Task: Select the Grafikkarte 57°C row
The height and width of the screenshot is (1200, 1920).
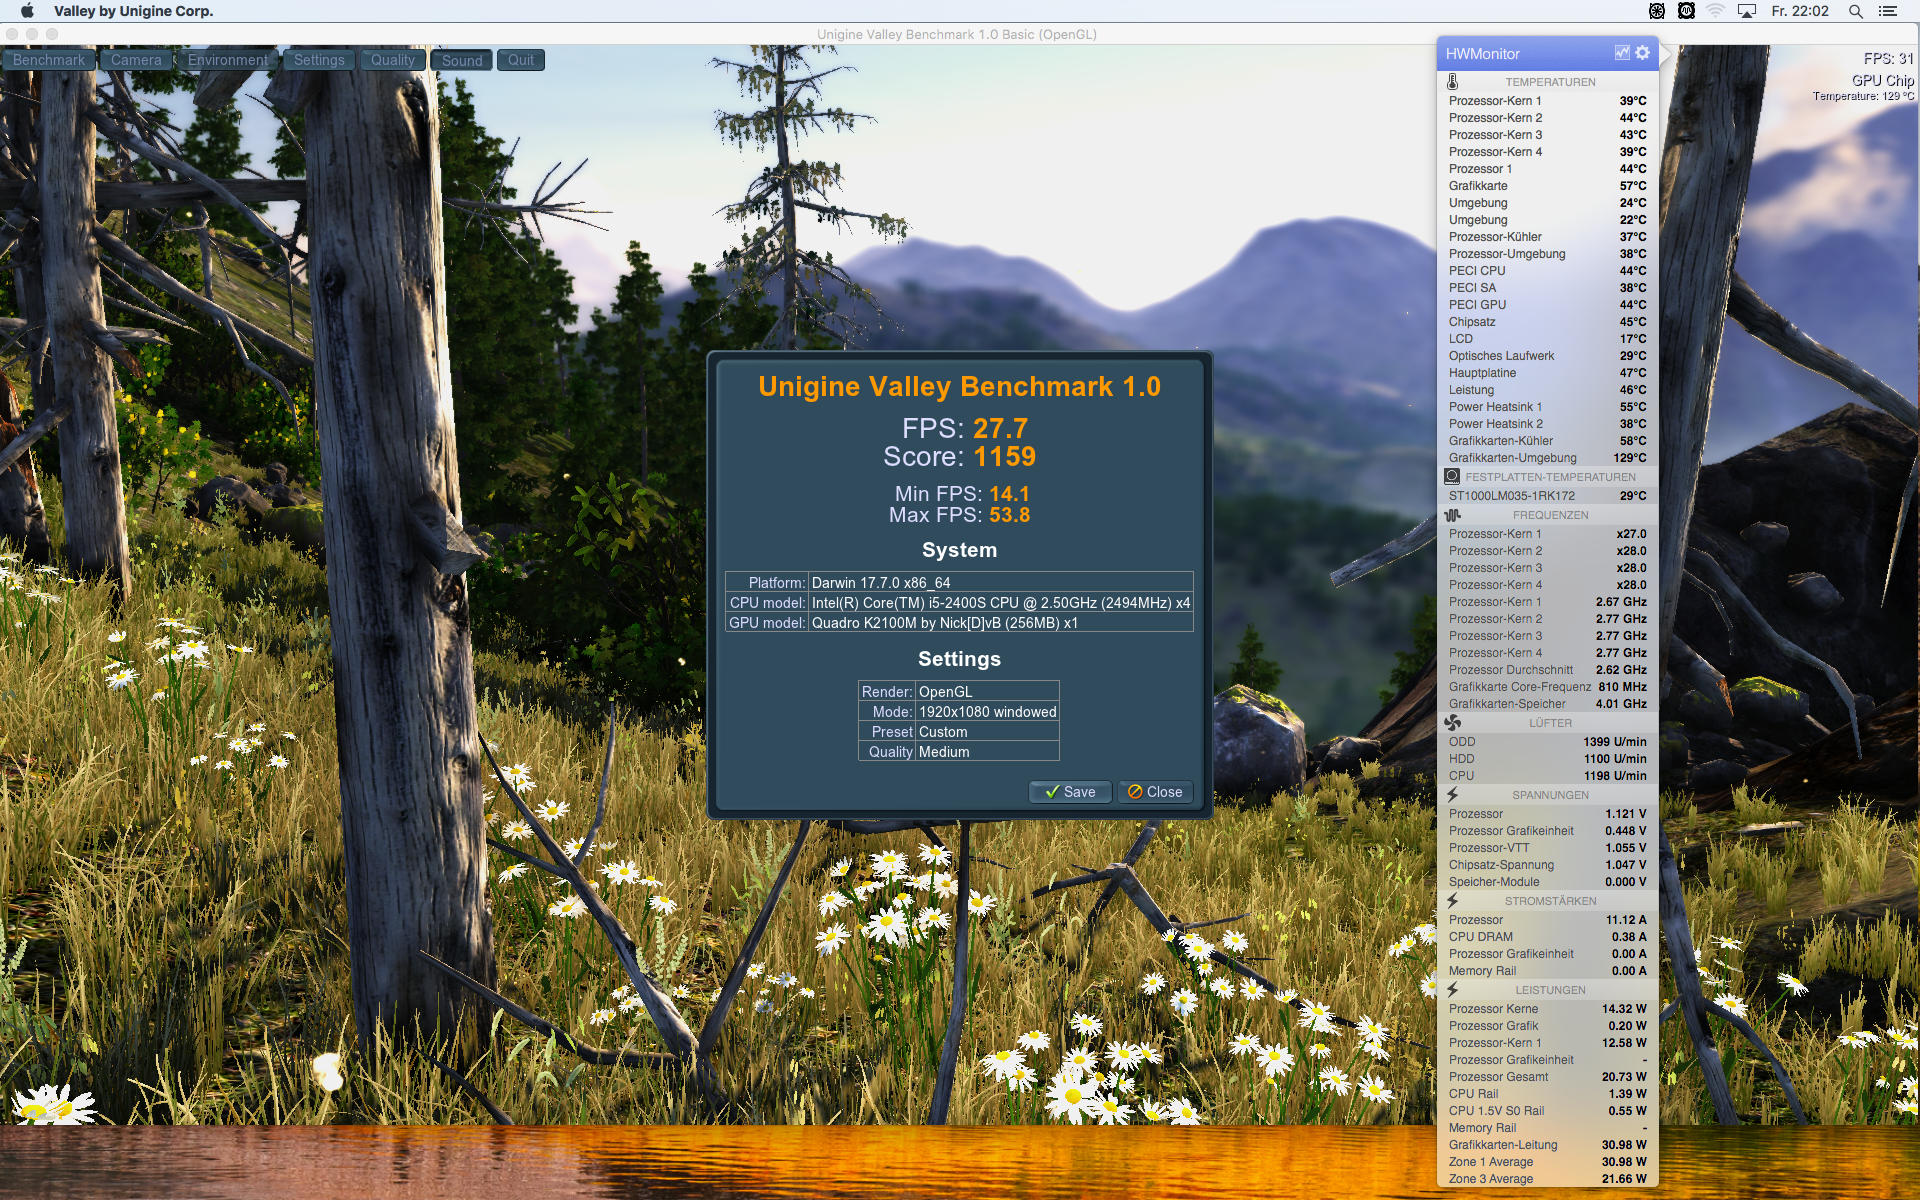Action: coord(1548,186)
